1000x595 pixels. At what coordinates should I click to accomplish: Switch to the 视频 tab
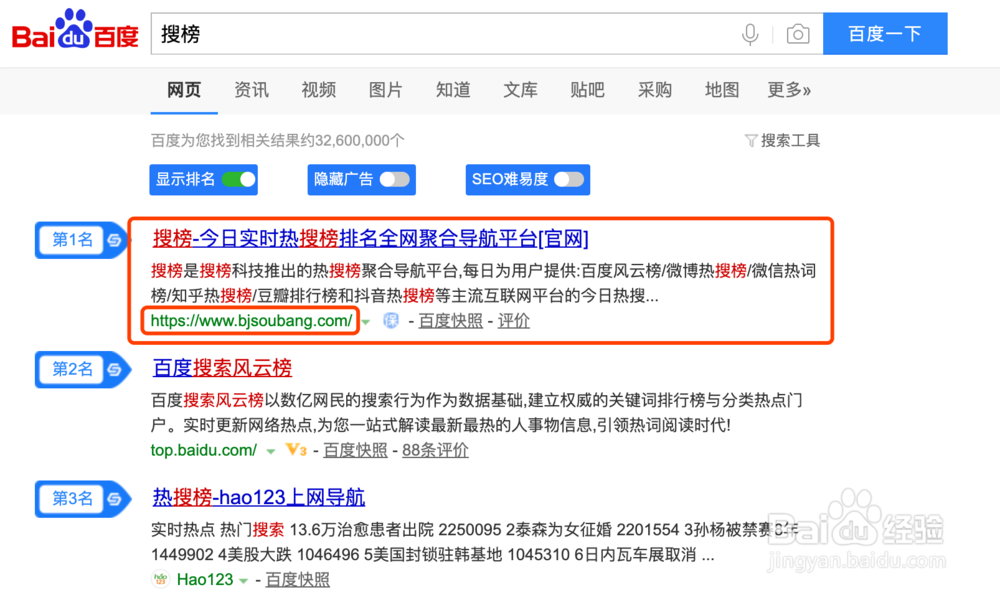click(x=318, y=90)
